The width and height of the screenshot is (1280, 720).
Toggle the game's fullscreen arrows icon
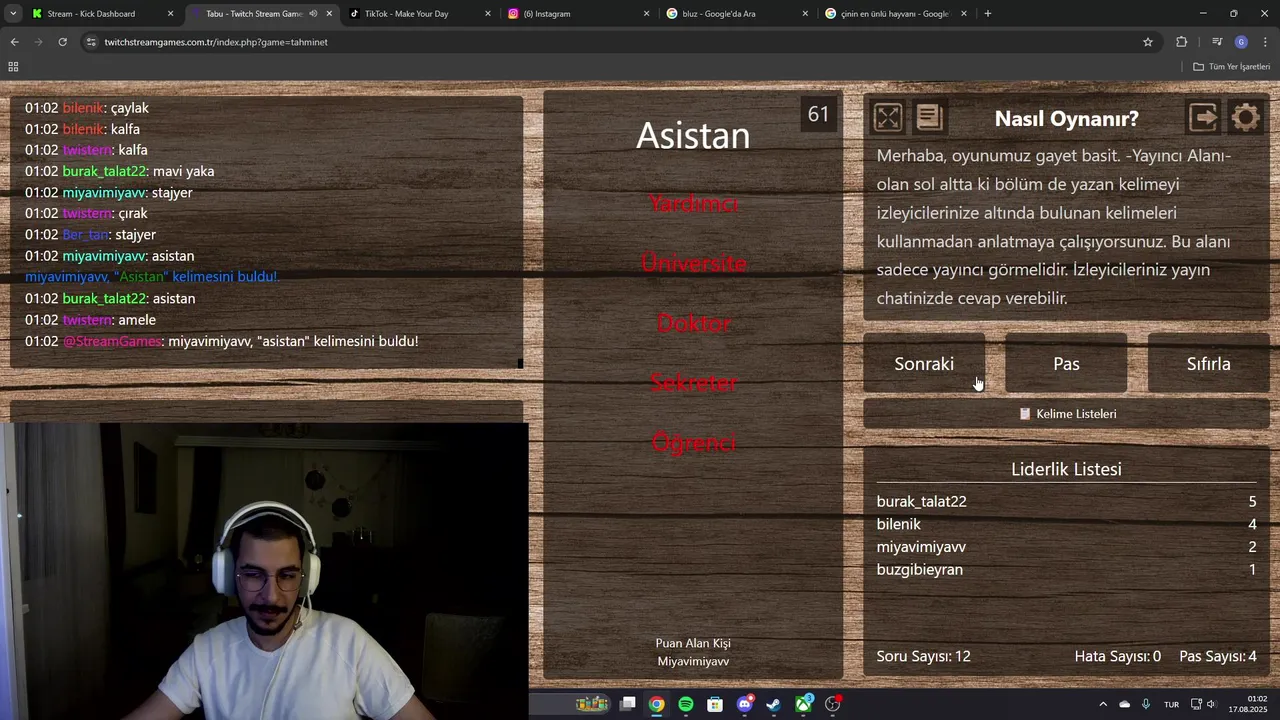(x=887, y=118)
